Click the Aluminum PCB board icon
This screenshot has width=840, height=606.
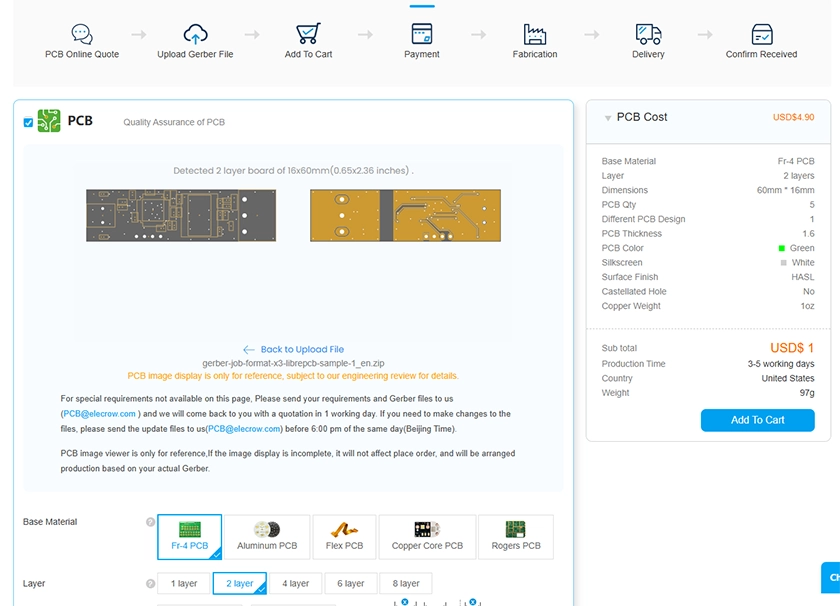point(267,529)
